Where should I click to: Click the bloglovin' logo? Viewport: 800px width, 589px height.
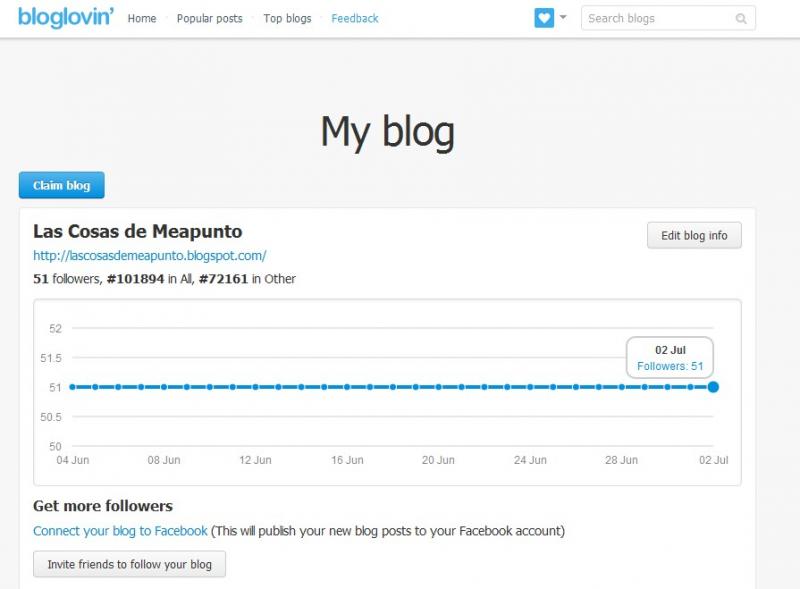click(x=66, y=17)
